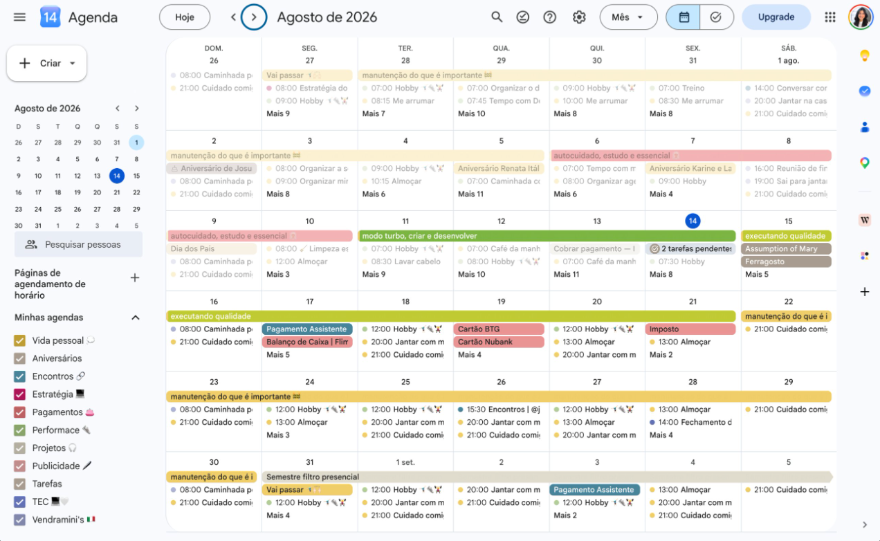Screen dimensions: 880x541
Task: Open the W add-on in side panel
Action: 865,220
